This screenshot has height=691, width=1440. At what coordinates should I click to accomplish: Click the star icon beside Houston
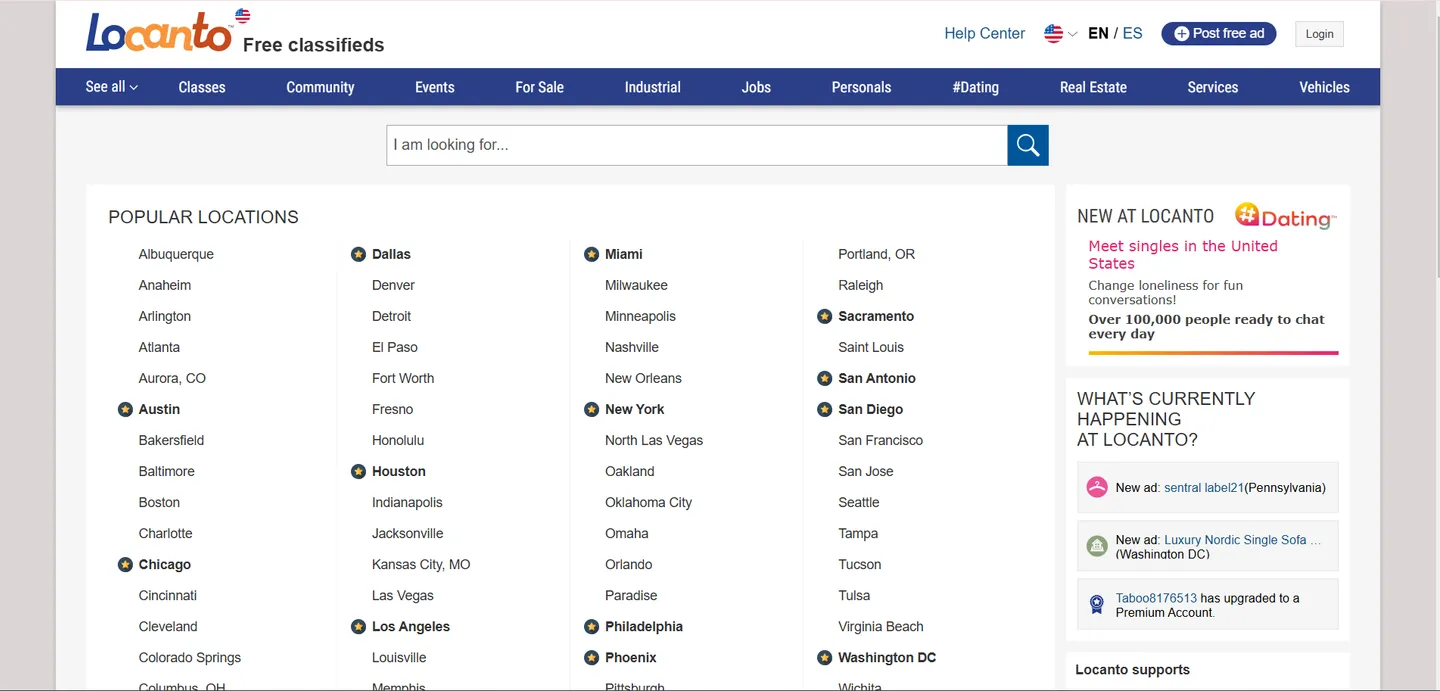(358, 471)
